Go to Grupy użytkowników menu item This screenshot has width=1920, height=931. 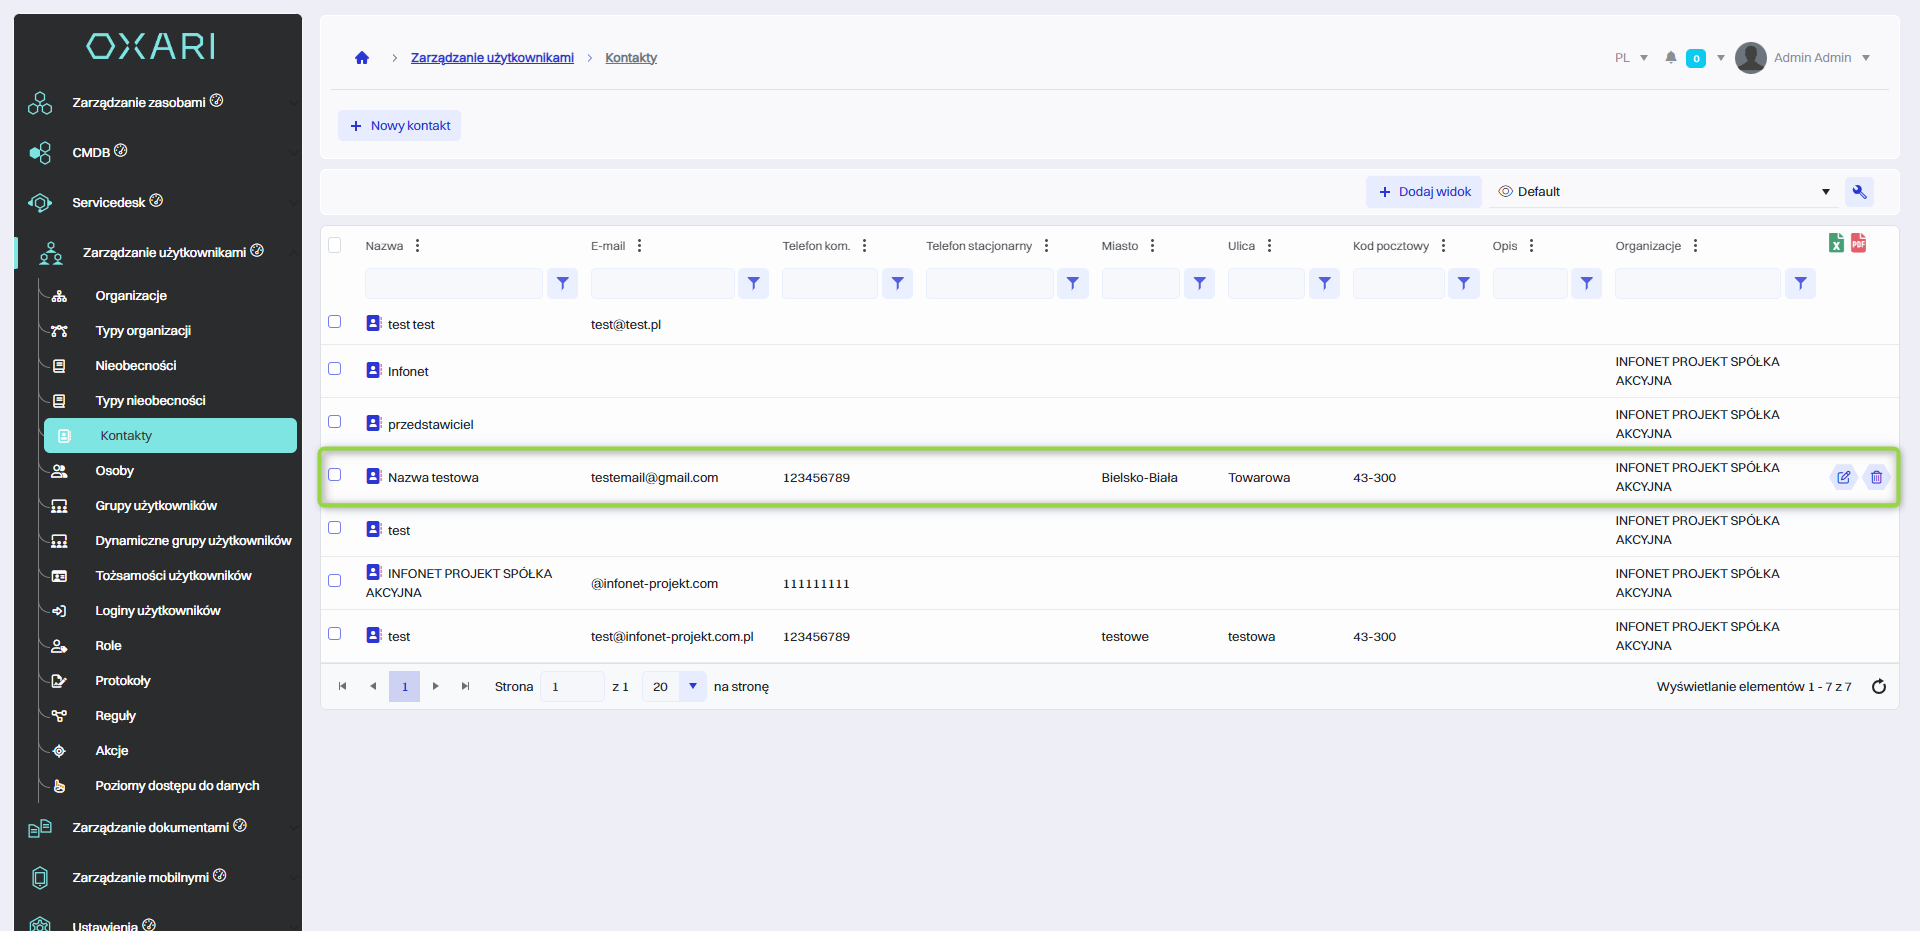155,506
